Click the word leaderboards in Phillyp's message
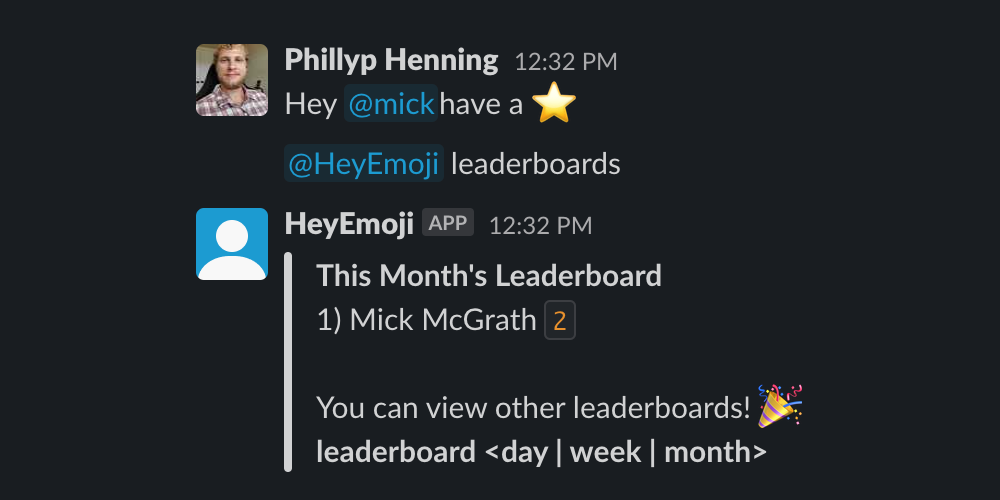The width and height of the screenshot is (1000, 500). (536, 164)
